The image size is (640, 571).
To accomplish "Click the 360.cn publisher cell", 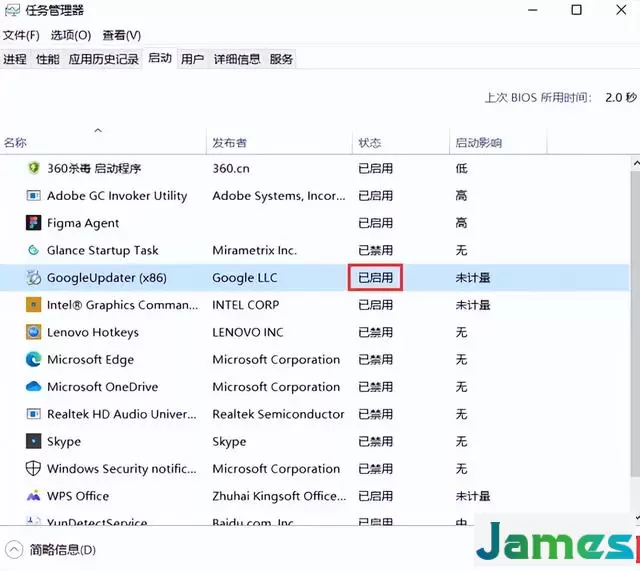I will coord(231,168).
